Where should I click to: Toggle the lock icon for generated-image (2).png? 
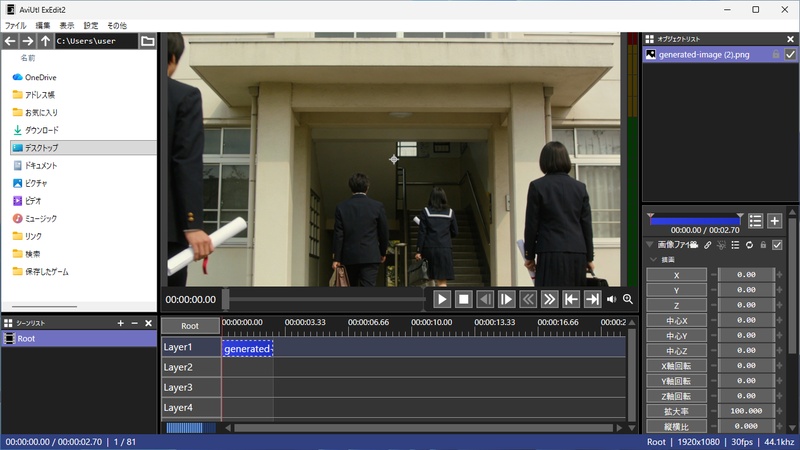point(777,54)
